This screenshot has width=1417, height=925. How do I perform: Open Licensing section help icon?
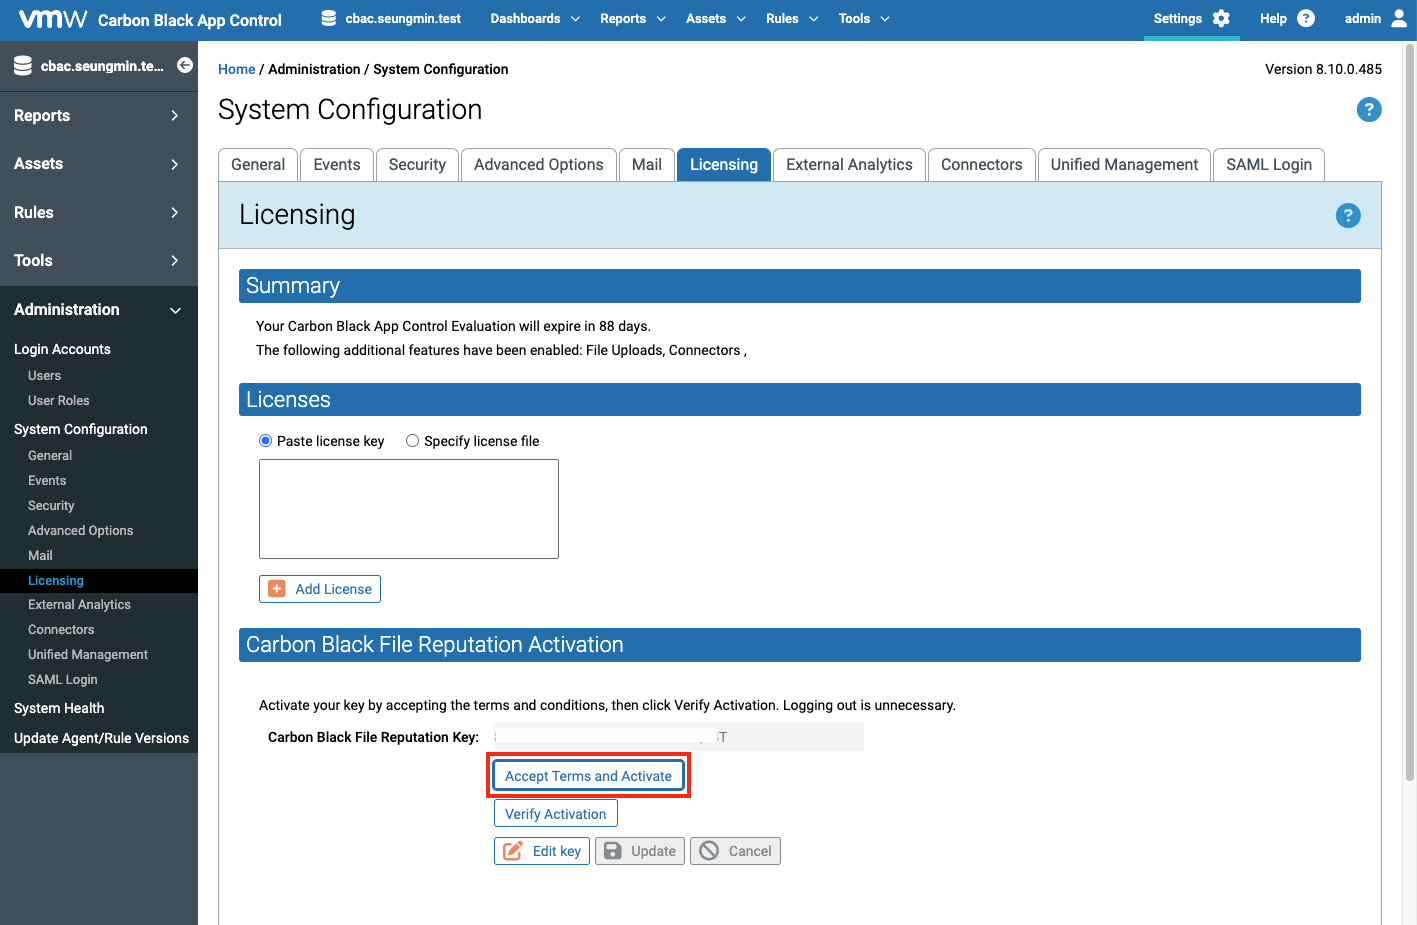click(x=1348, y=215)
